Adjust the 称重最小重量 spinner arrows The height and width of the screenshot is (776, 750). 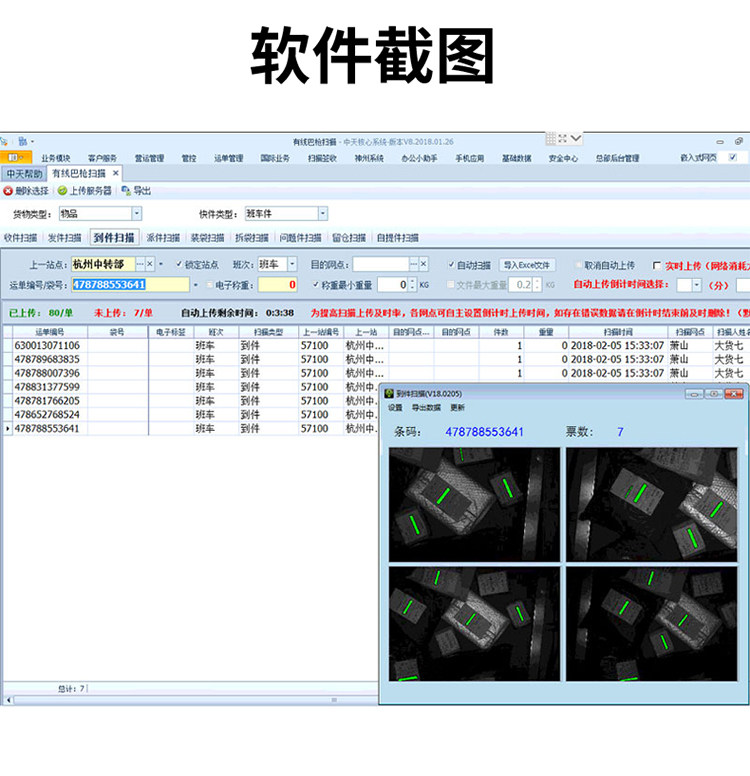point(413,285)
